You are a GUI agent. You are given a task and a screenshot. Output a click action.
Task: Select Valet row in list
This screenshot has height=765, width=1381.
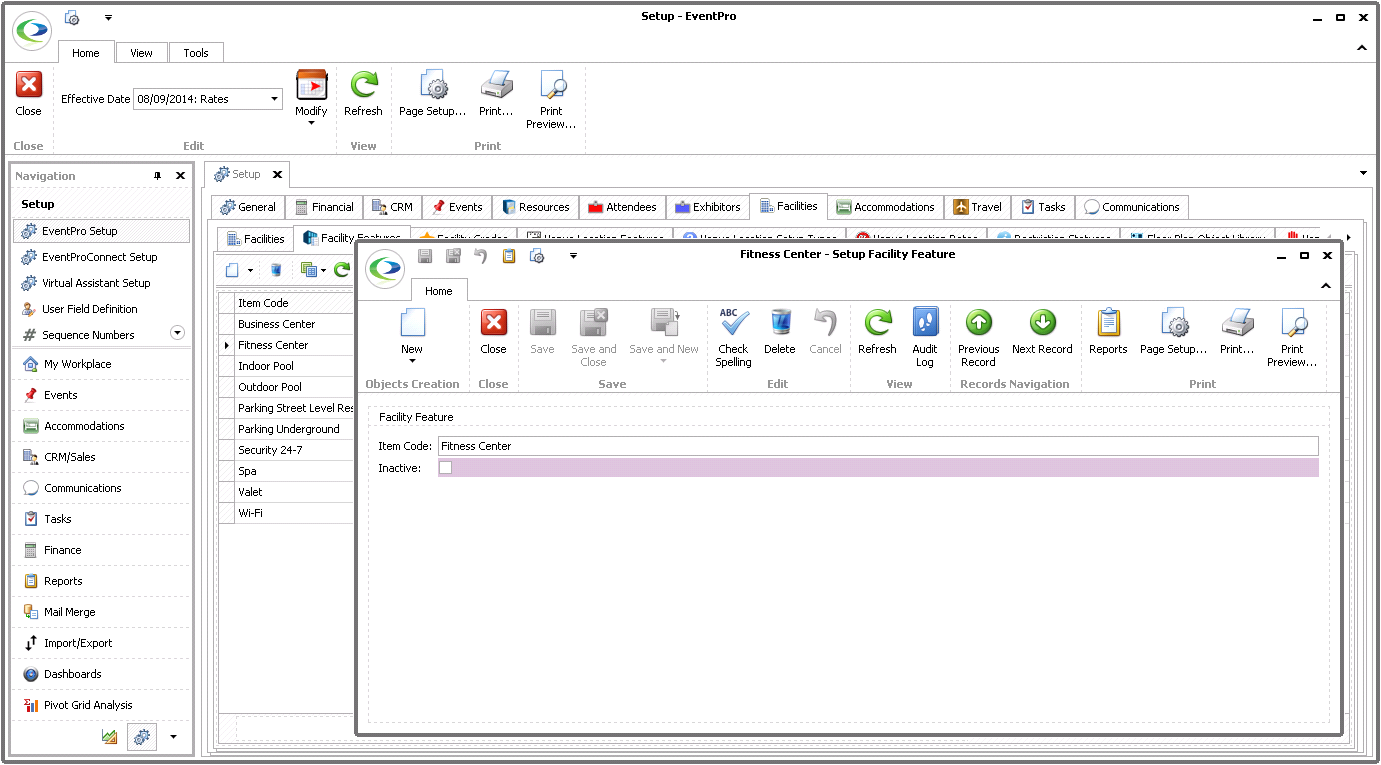294,492
